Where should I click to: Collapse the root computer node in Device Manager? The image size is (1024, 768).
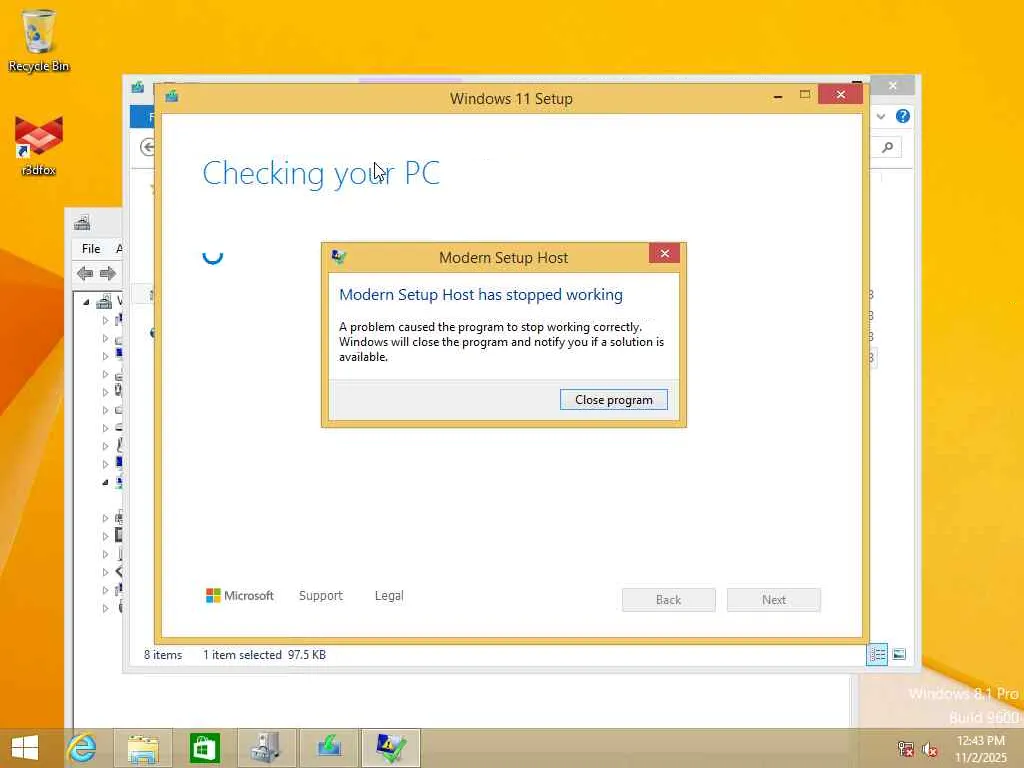pos(86,302)
